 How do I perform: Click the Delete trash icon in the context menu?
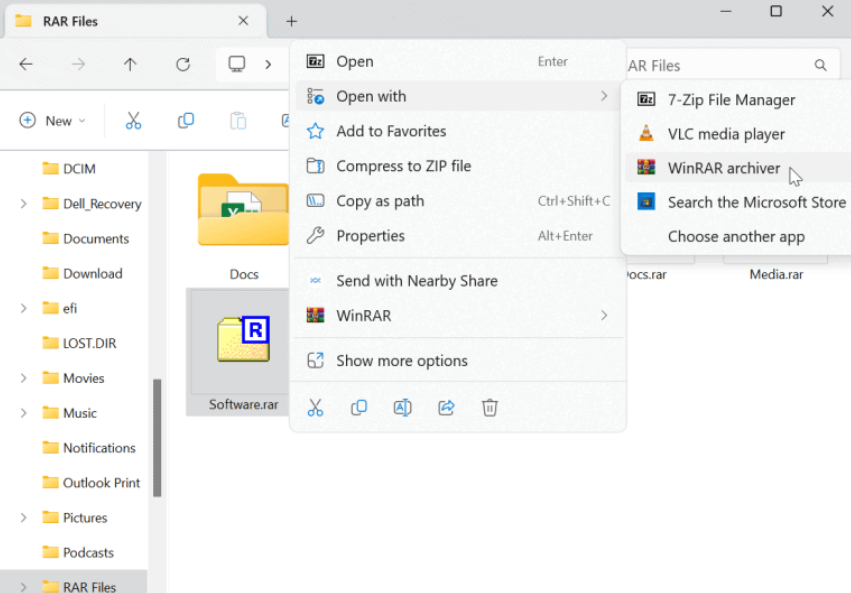(489, 407)
